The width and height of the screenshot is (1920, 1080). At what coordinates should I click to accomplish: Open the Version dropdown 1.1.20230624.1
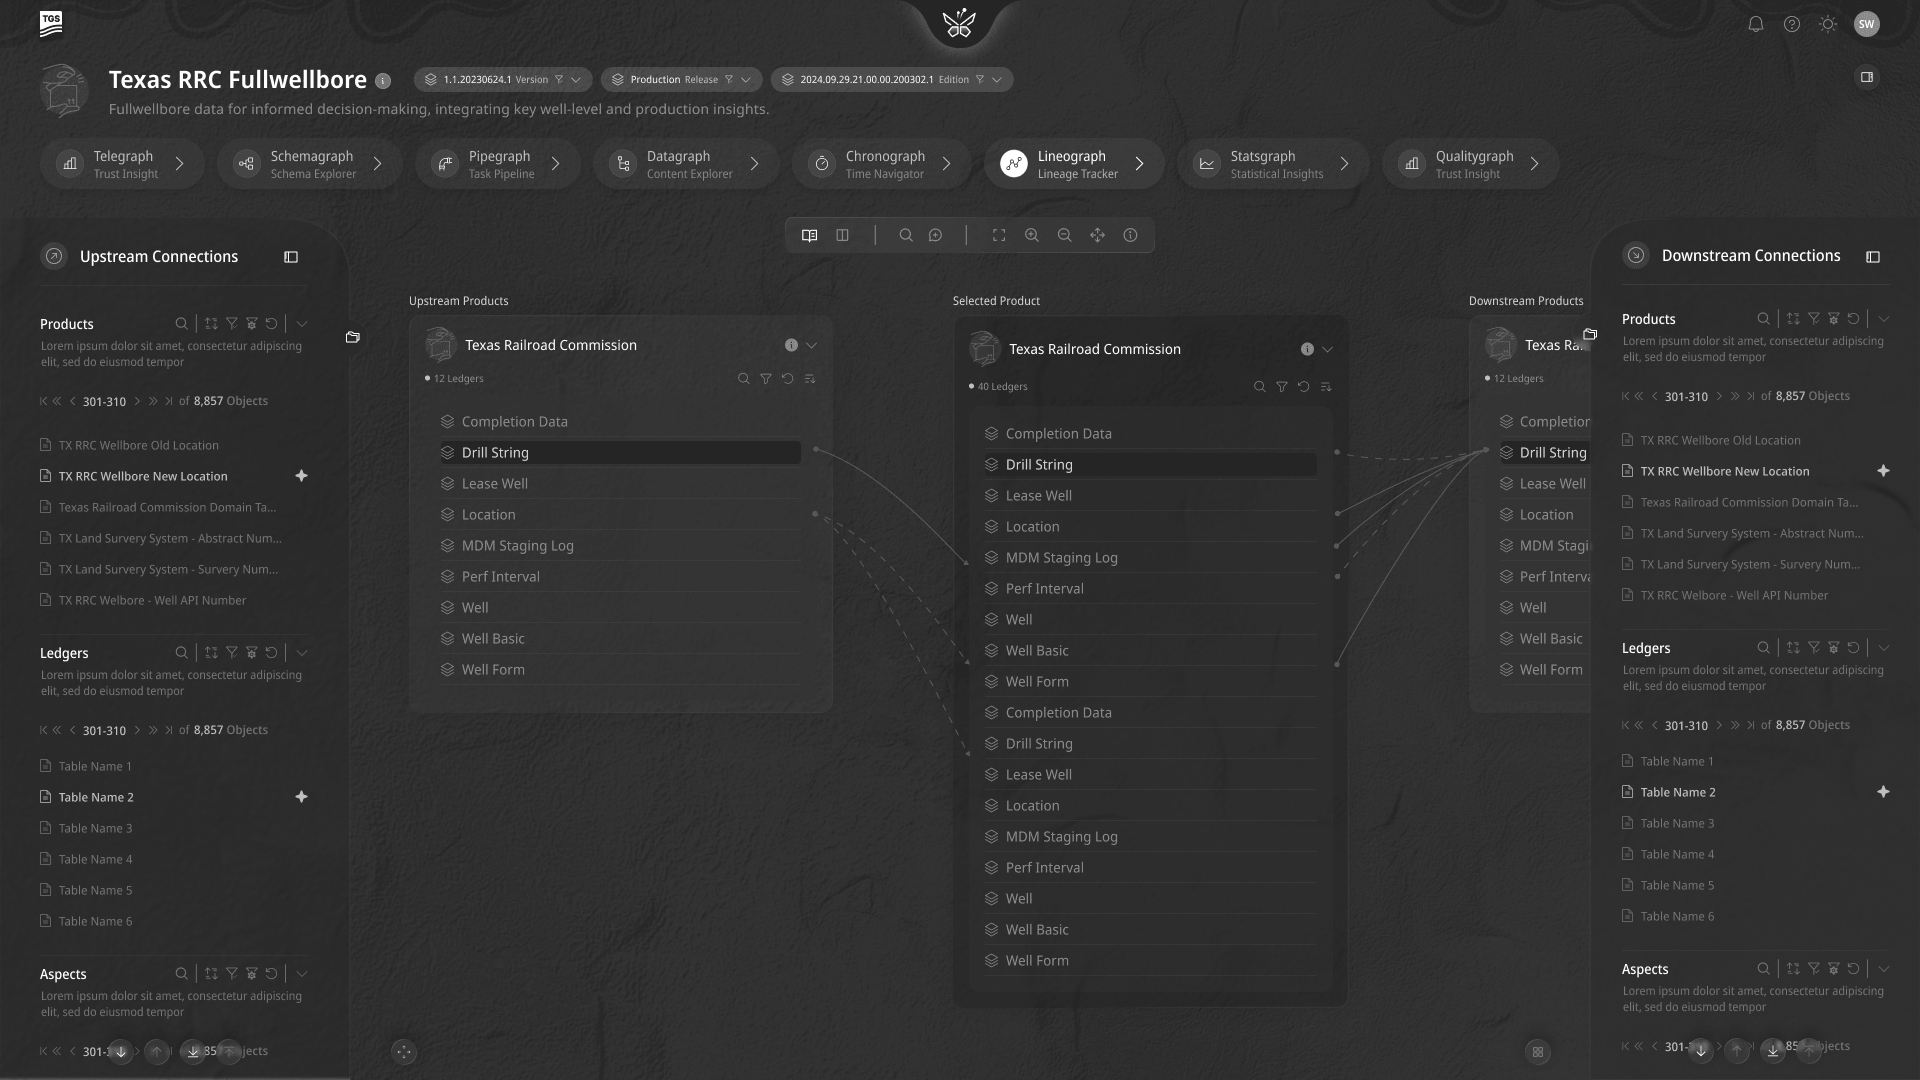[503, 79]
